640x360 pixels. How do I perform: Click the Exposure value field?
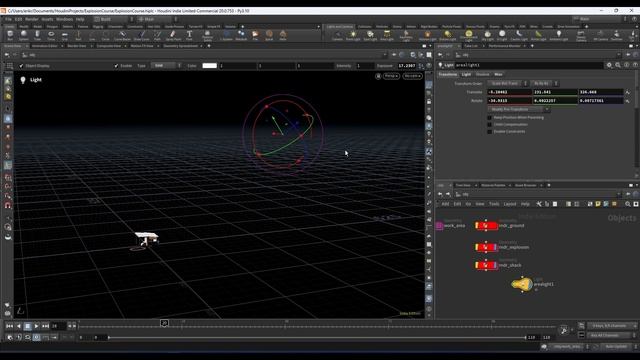tap(407, 66)
